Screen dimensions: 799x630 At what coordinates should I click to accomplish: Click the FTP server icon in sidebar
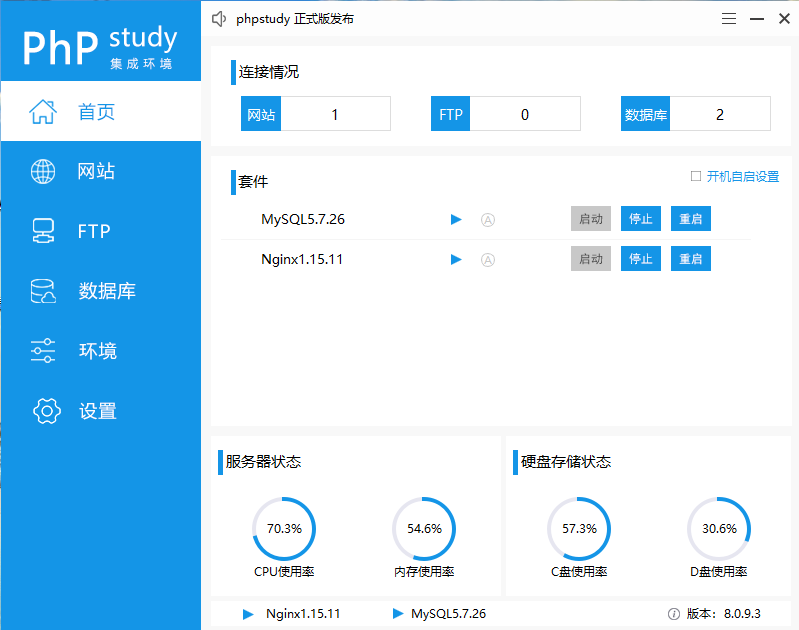[x=43, y=231]
